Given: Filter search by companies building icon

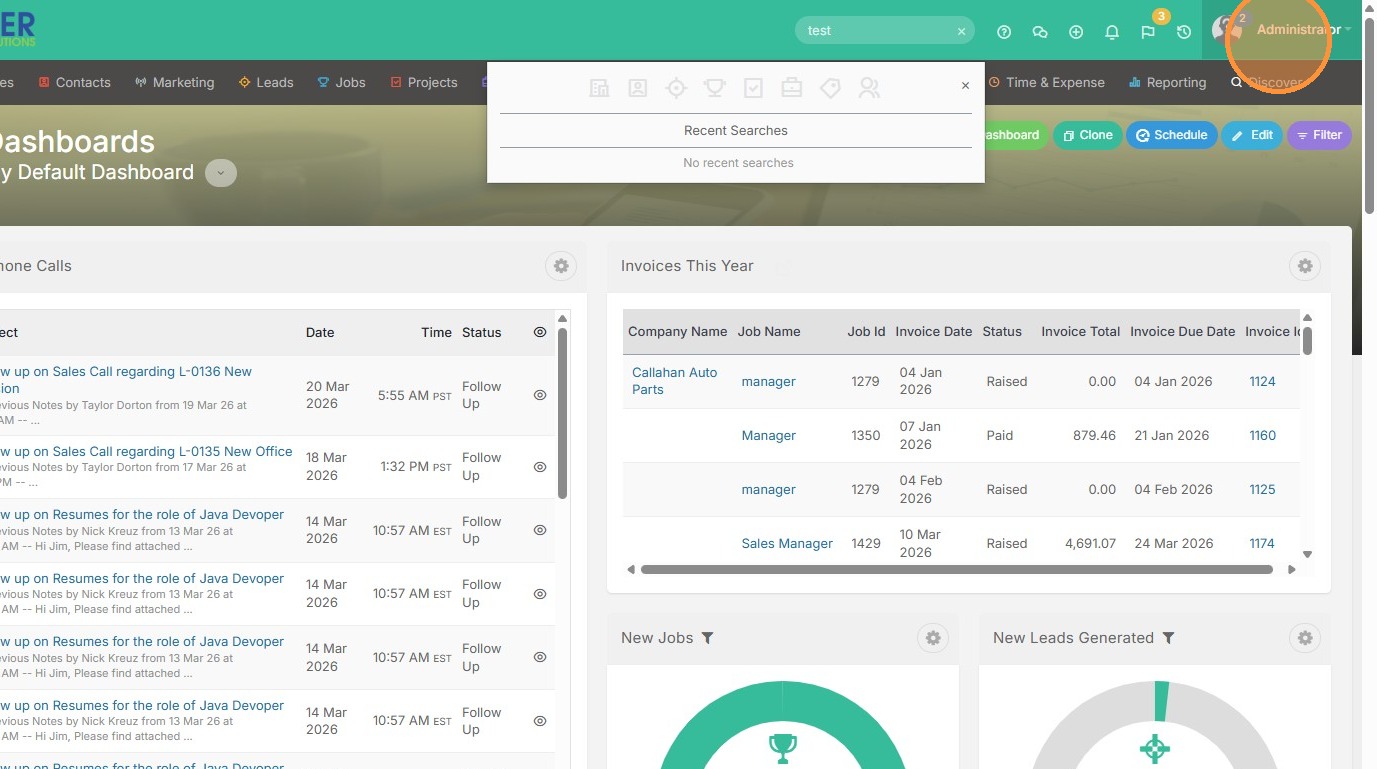Looking at the screenshot, I should [599, 88].
